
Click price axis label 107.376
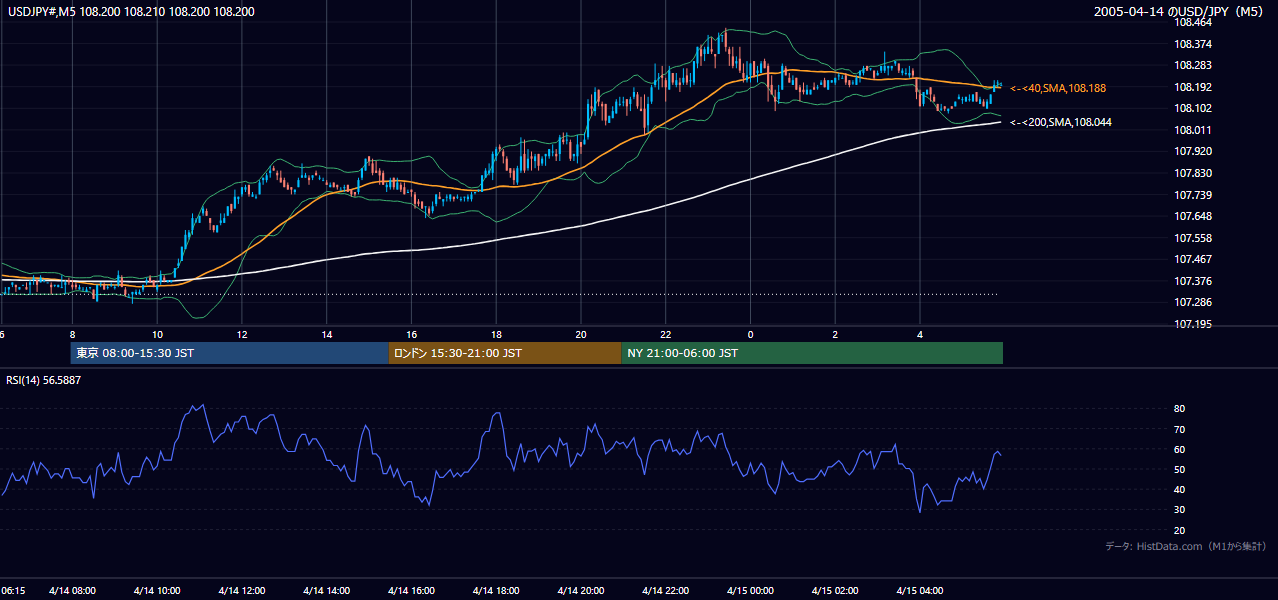(1194, 281)
